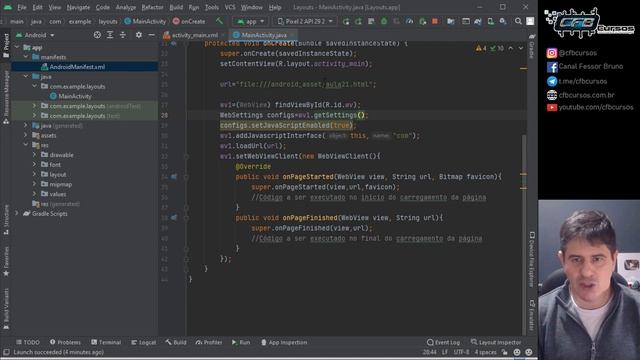640x360 pixels.
Task: Open the File menu
Action: point(22,7)
